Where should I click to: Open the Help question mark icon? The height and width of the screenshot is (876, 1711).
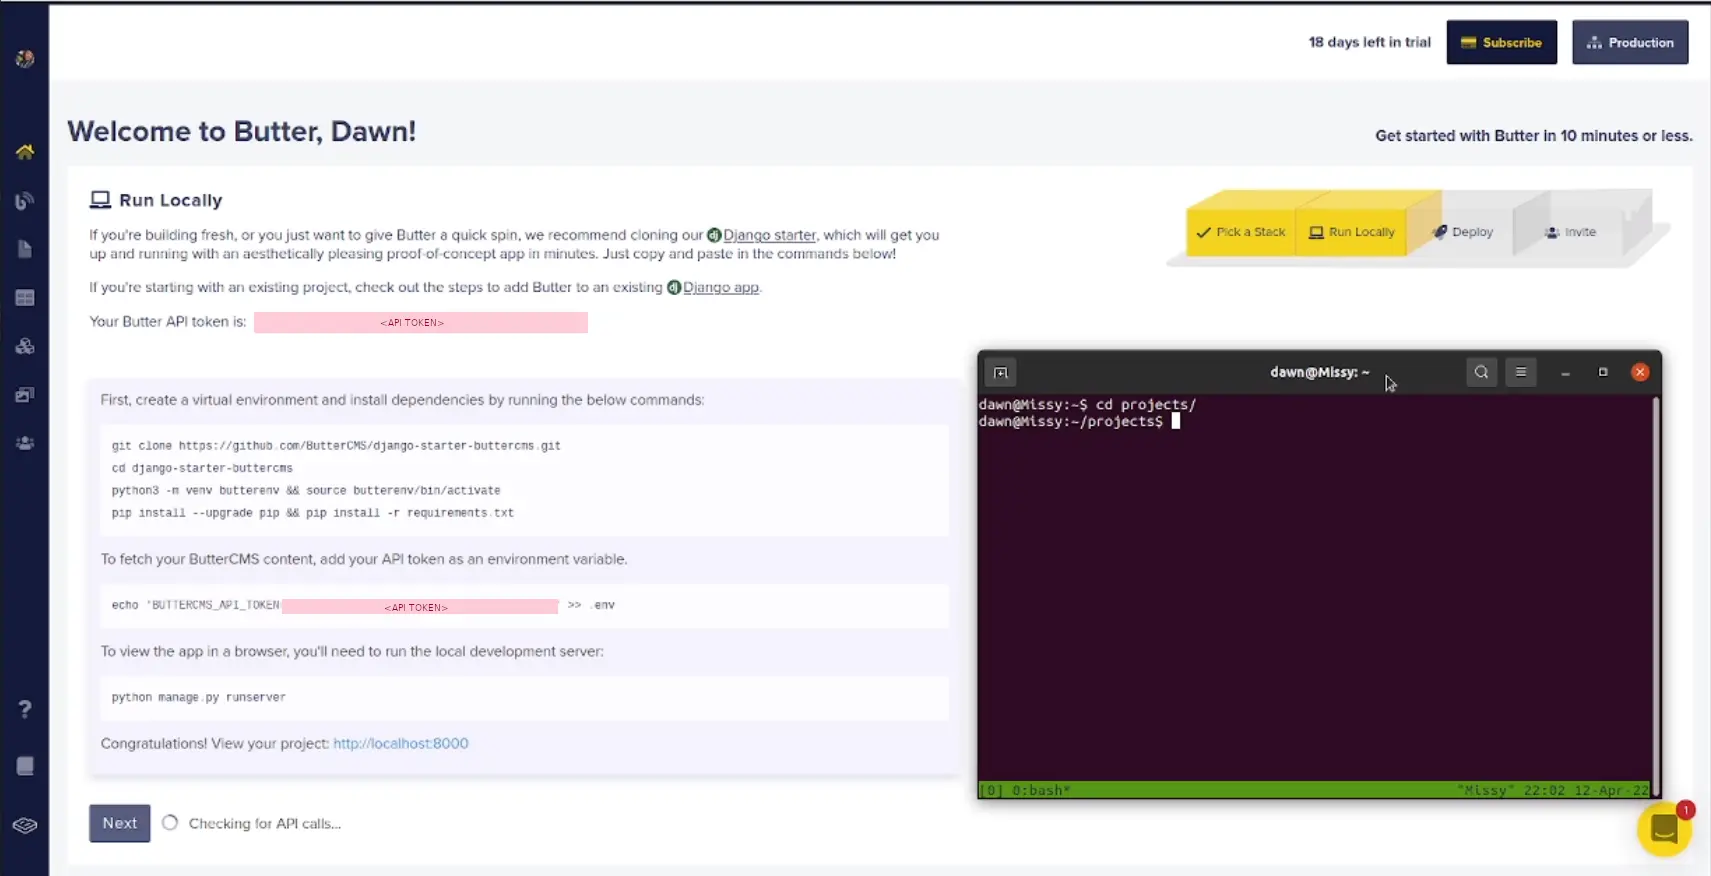point(25,709)
